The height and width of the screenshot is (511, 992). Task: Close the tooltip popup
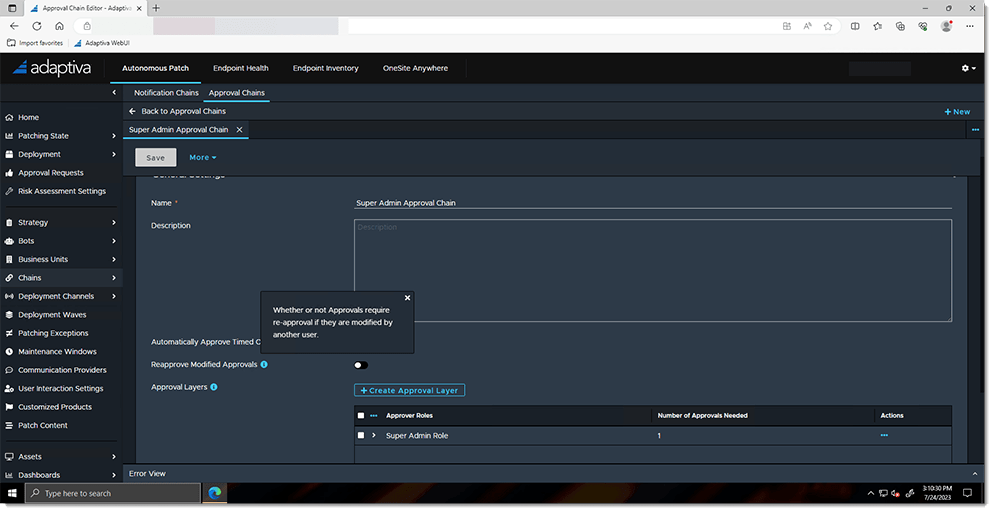tap(407, 298)
